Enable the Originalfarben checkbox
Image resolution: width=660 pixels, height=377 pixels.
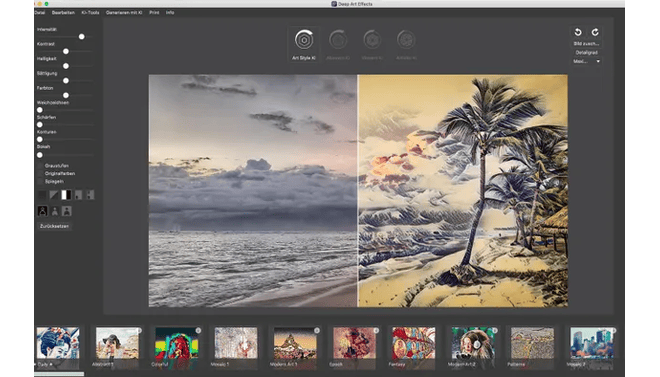tap(40, 173)
